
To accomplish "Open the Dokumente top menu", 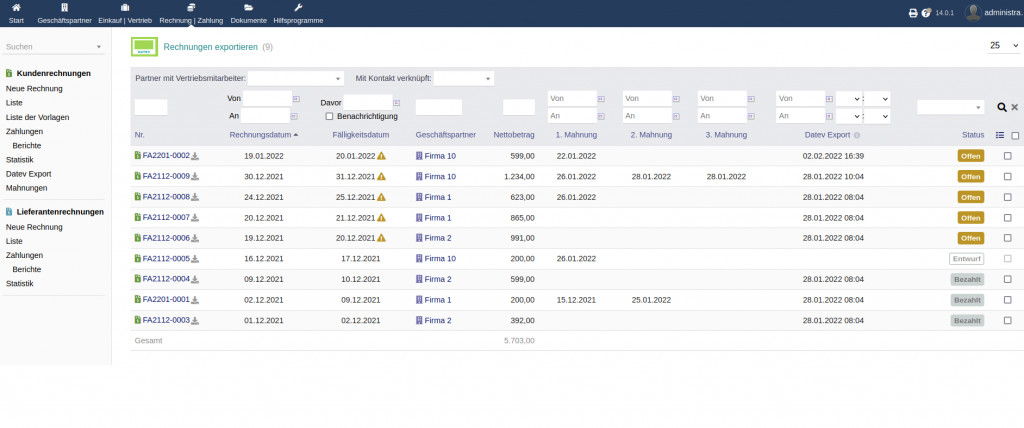I will pos(249,13).
